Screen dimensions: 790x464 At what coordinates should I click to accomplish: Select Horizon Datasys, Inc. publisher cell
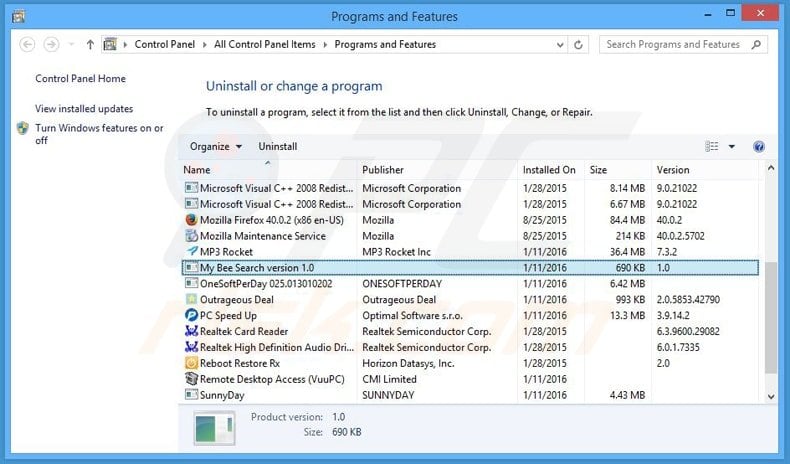[x=408, y=363]
